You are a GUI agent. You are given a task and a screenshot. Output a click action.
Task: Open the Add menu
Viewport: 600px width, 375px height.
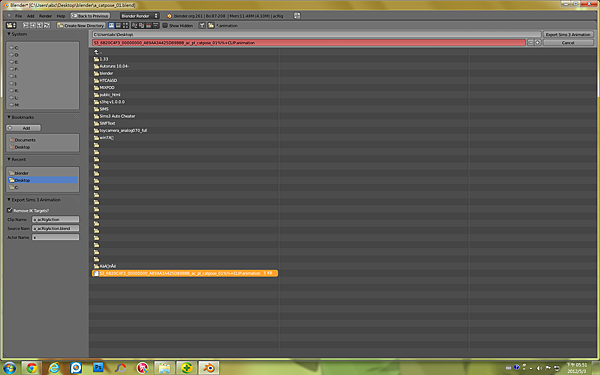(x=30, y=16)
